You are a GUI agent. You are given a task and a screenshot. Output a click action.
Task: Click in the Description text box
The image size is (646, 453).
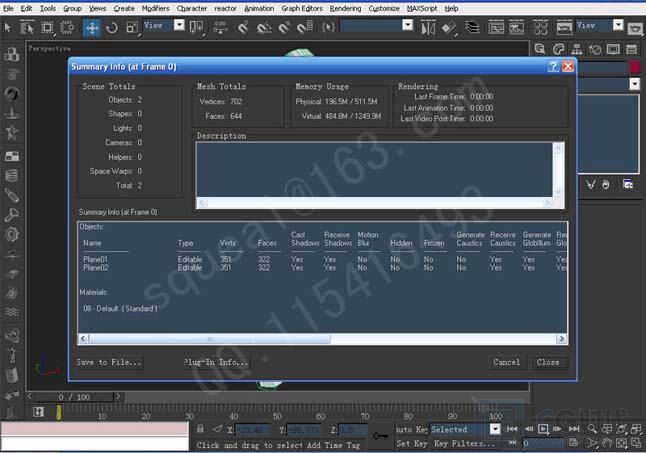(374, 170)
